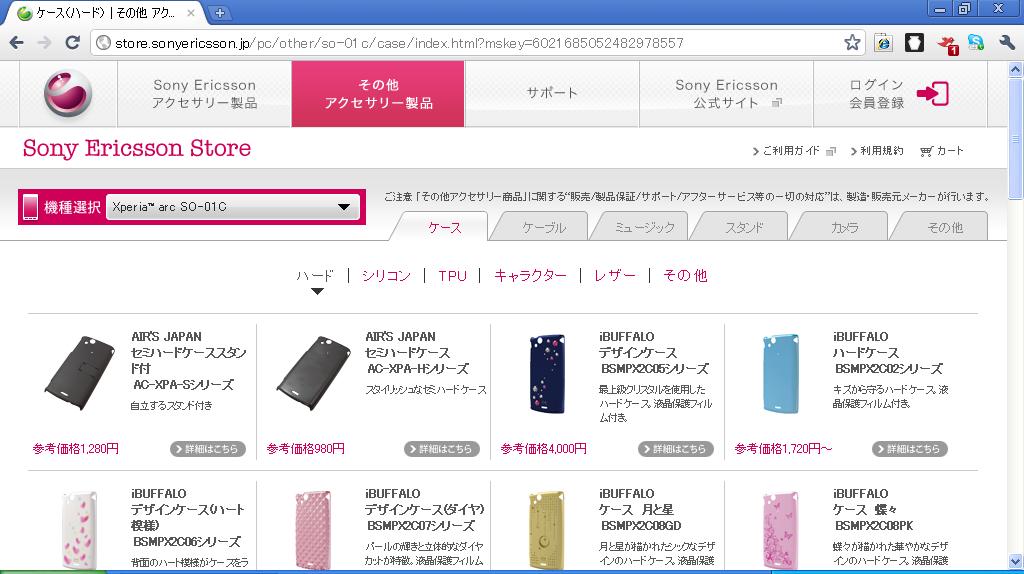Bookmark page with the star icon
Image resolution: width=1024 pixels, height=574 pixels.
[852, 42]
